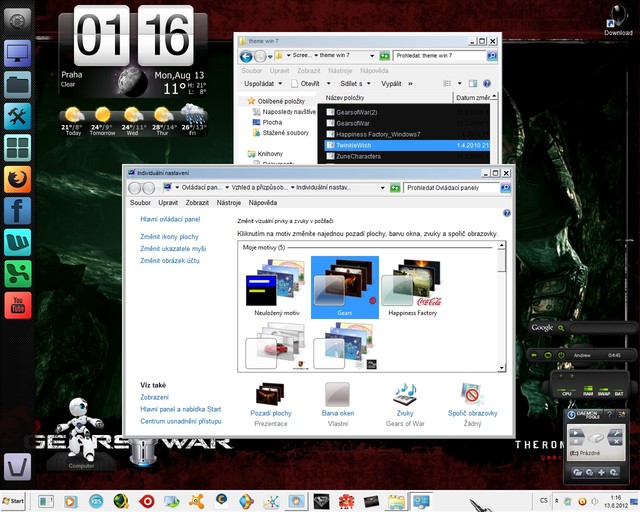
Task: Open Firefox from the left dock
Action: point(18,179)
